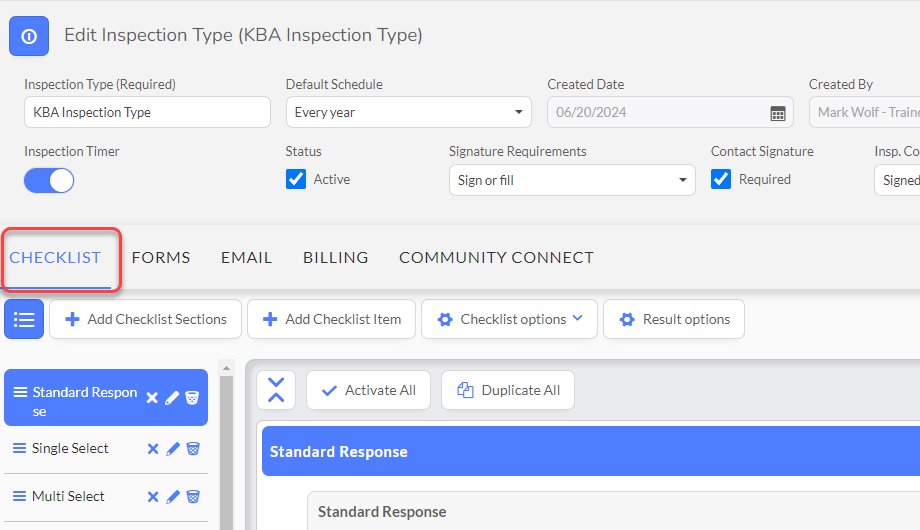Viewport: 920px width, 530px height.
Task: Select the Multi Select section in the list
Action: (68, 497)
